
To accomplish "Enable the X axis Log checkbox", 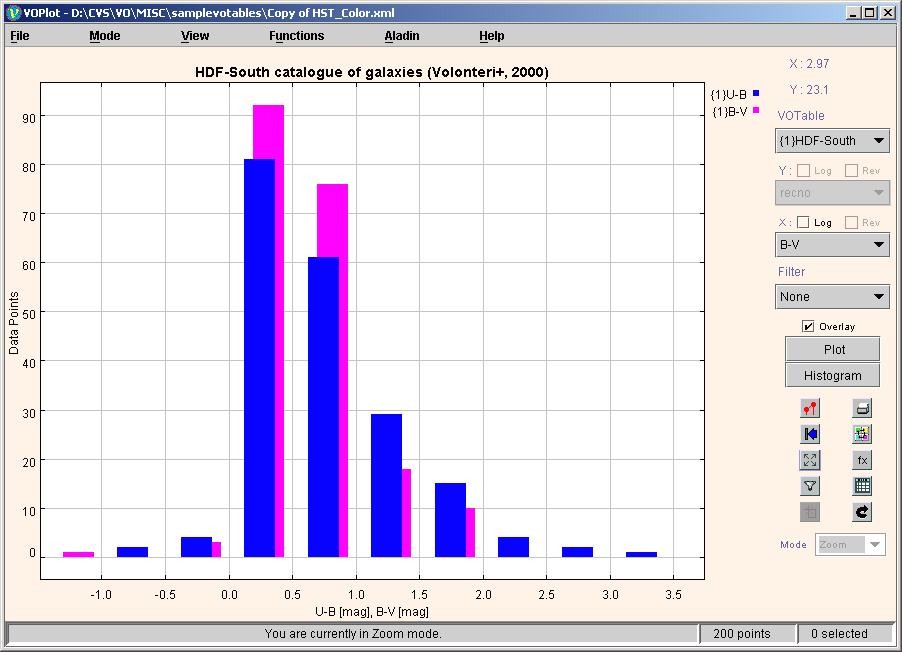I will point(803,223).
